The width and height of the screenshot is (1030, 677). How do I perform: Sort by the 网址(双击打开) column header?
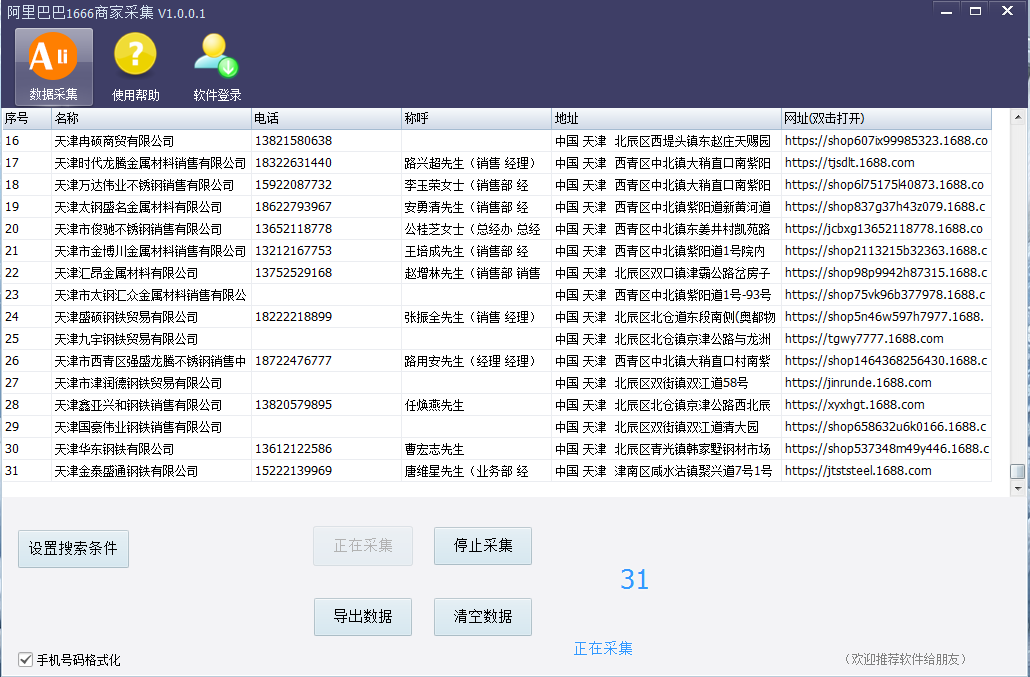click(886, 118)
